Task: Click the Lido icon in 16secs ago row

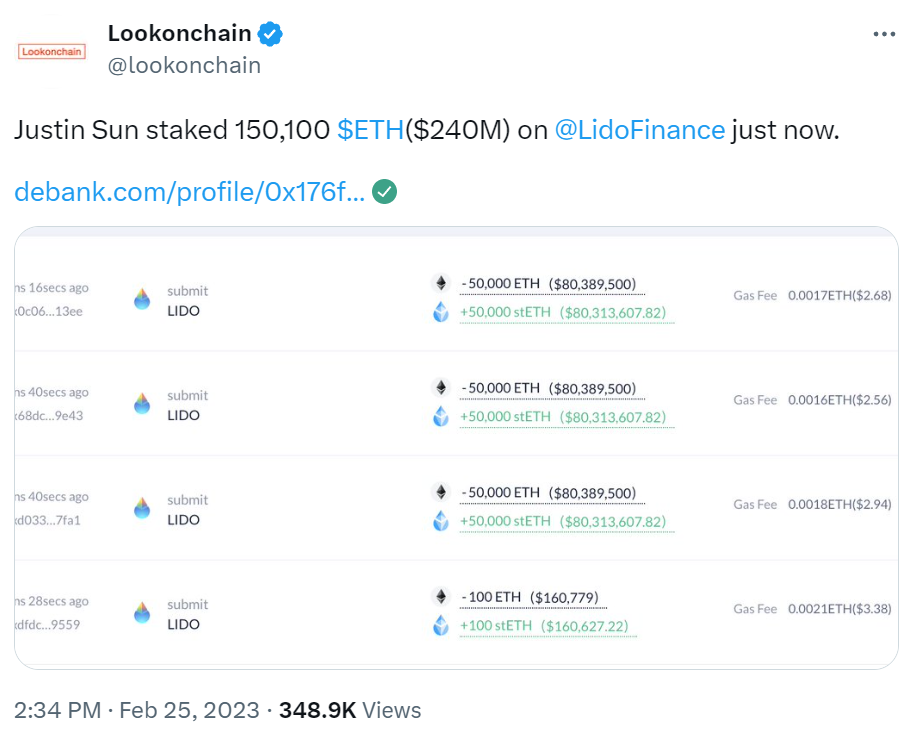Action: [142, 299]
